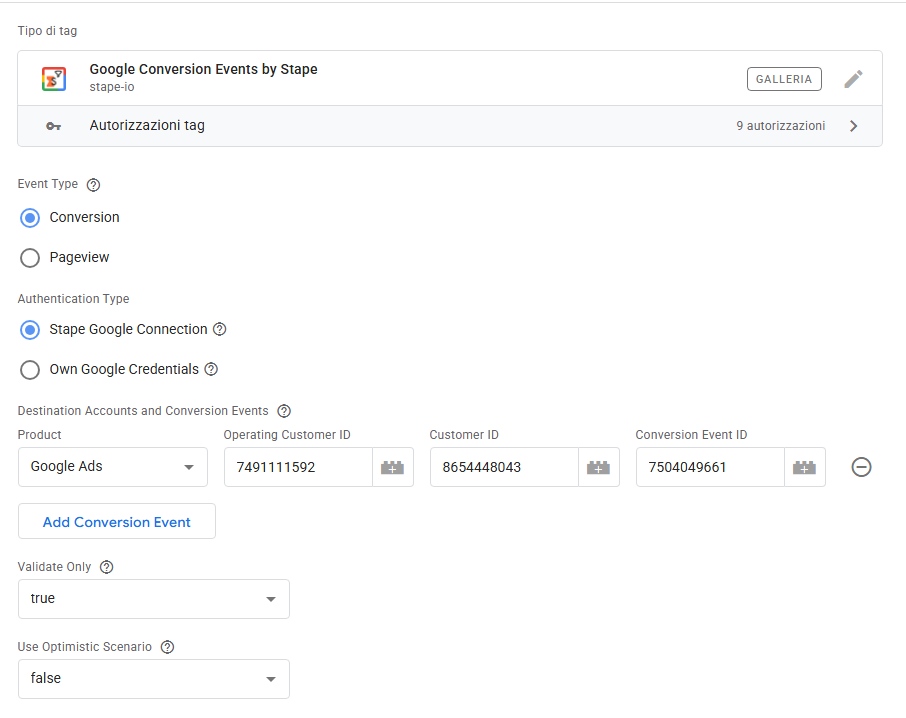Select the Conversion event type
This screenshot has width=906, height=718.
31,218
